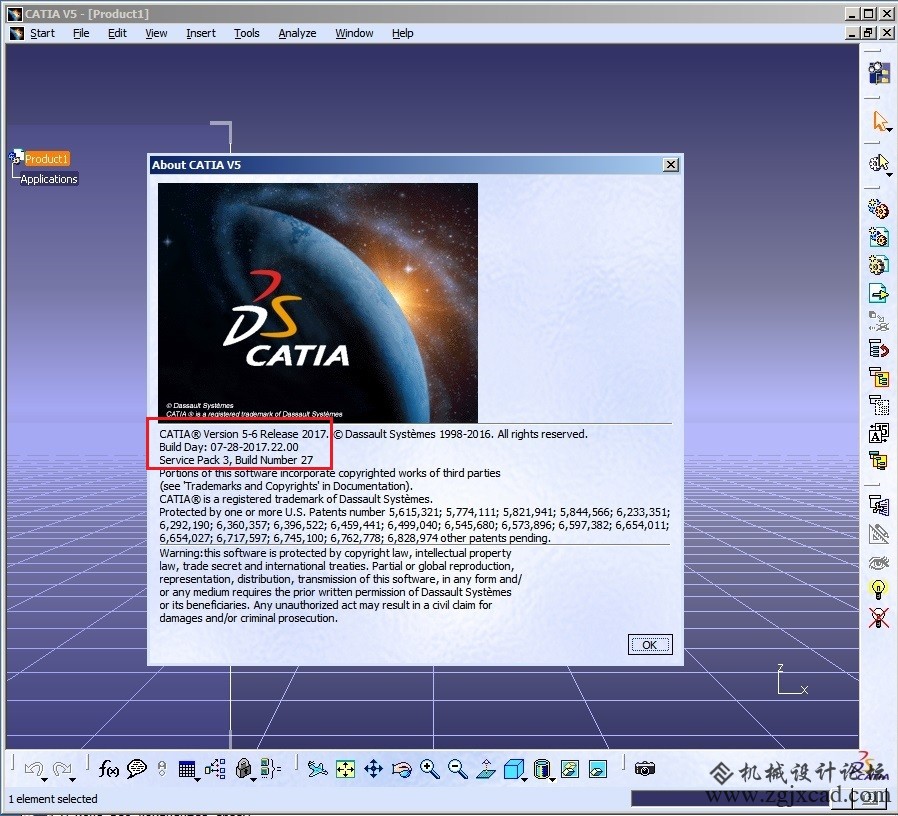Close the About CATIA V5 dialog

pyautogui.click(x=671, y=165)
